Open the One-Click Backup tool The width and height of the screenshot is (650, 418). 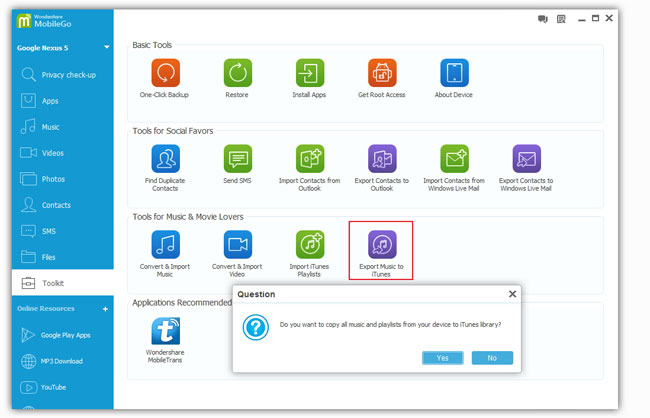click(x=165, y=73)
